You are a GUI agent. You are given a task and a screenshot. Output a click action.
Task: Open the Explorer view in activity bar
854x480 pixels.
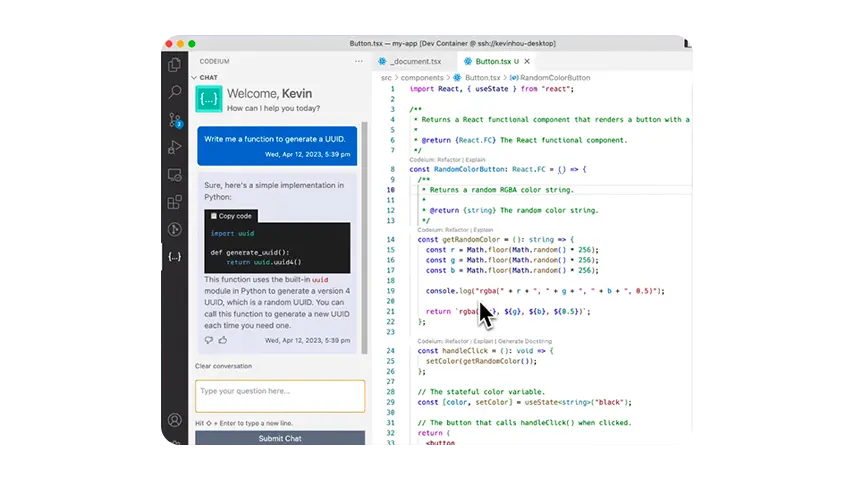(x=175, y=64)
